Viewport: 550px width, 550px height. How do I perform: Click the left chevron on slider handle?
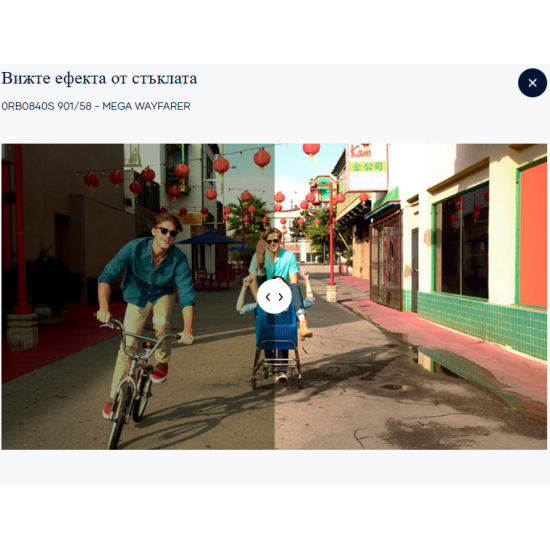point(268,297)
